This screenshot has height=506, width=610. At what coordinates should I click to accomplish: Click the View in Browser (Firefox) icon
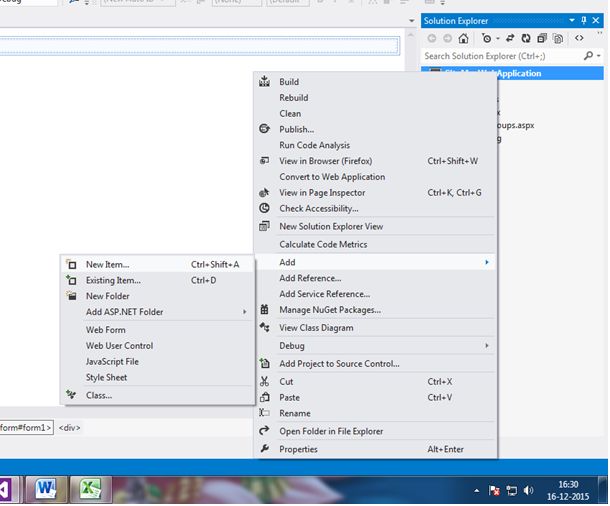pyautogui.click(x=265, y=161)
